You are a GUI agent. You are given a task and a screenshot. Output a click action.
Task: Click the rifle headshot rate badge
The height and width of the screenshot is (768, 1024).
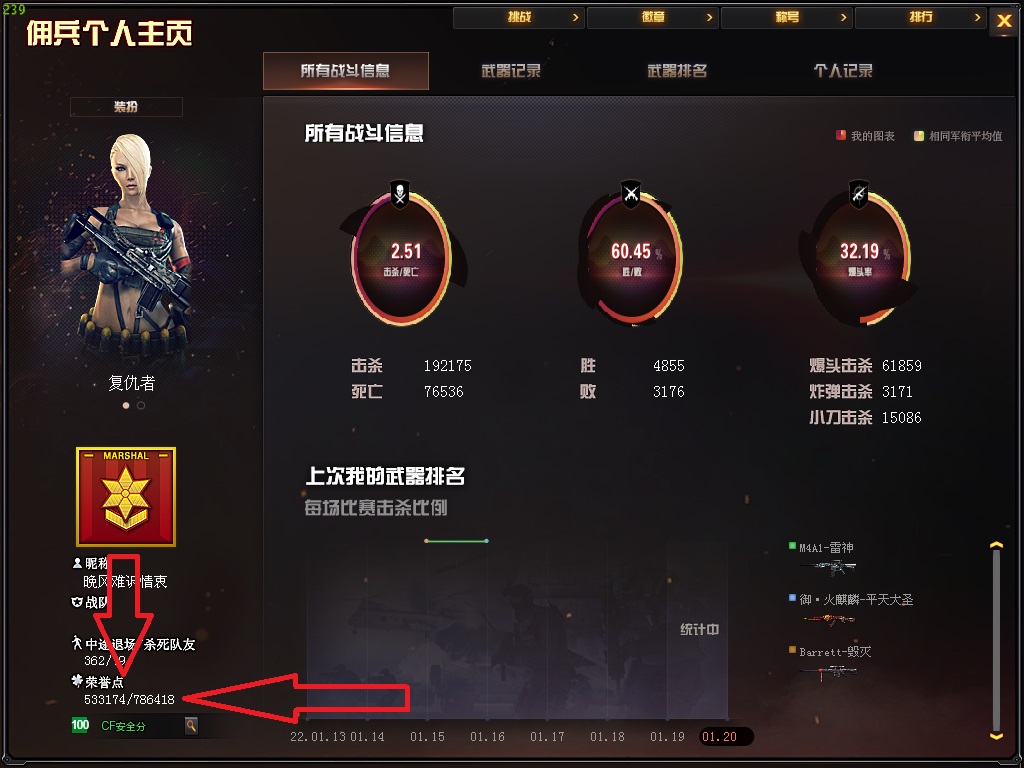859,194
